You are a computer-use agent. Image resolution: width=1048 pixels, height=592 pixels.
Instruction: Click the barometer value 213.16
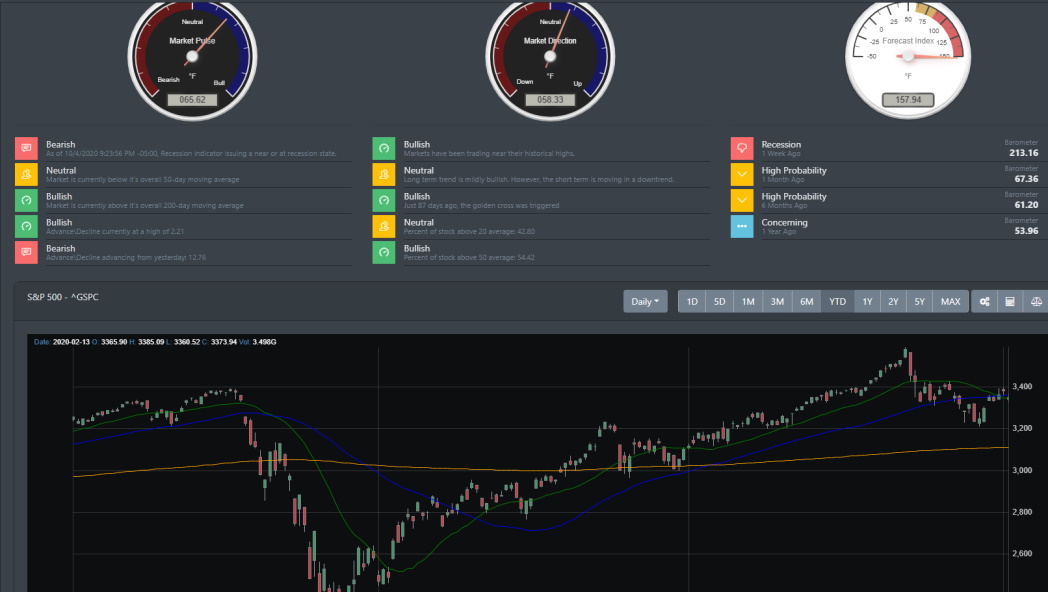1023,153
